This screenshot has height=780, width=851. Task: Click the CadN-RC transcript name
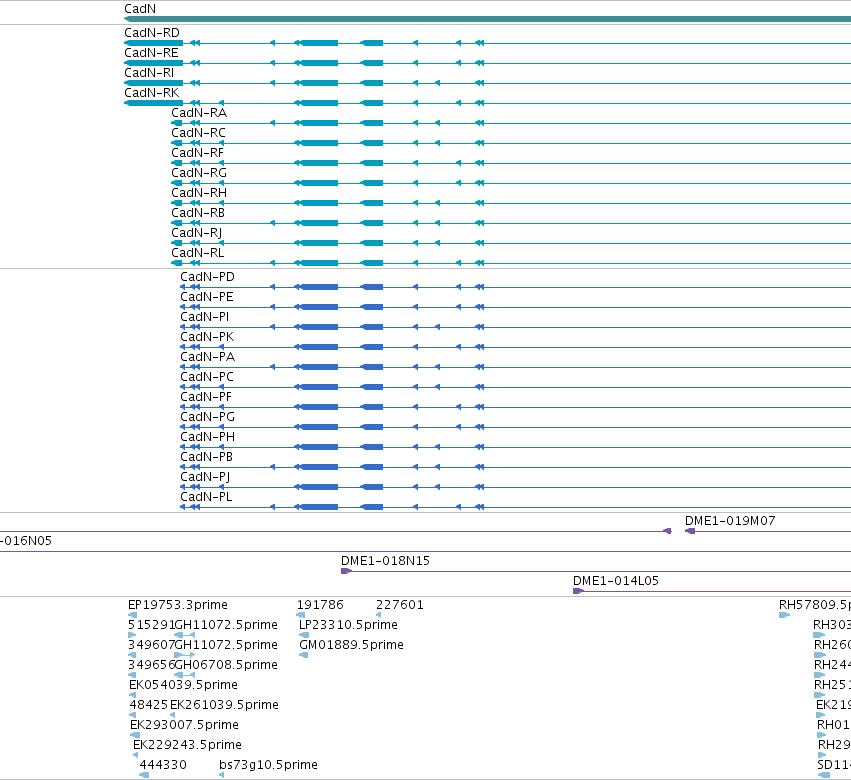point(199,133)
